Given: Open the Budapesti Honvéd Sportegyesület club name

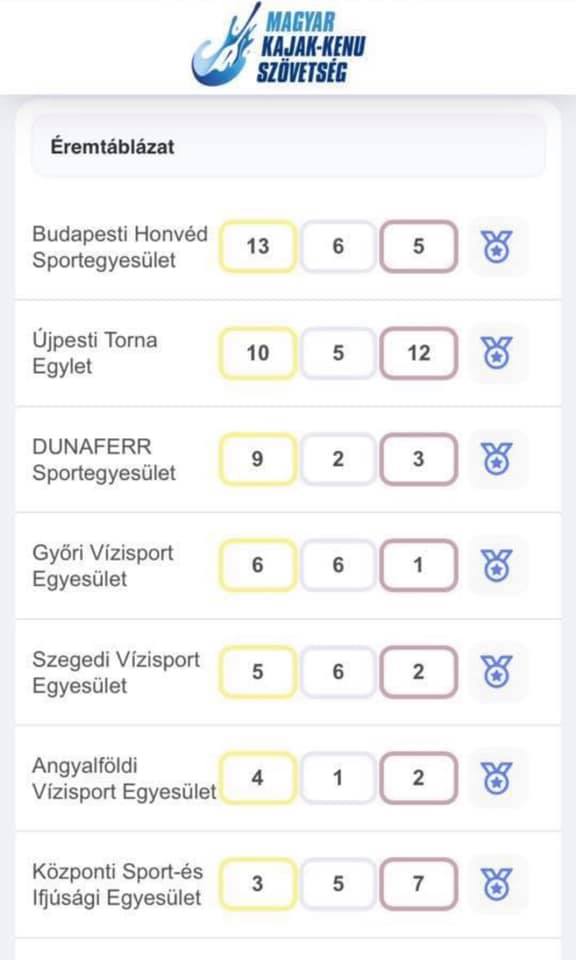Looking at the screenshot, I should [120, 247].
